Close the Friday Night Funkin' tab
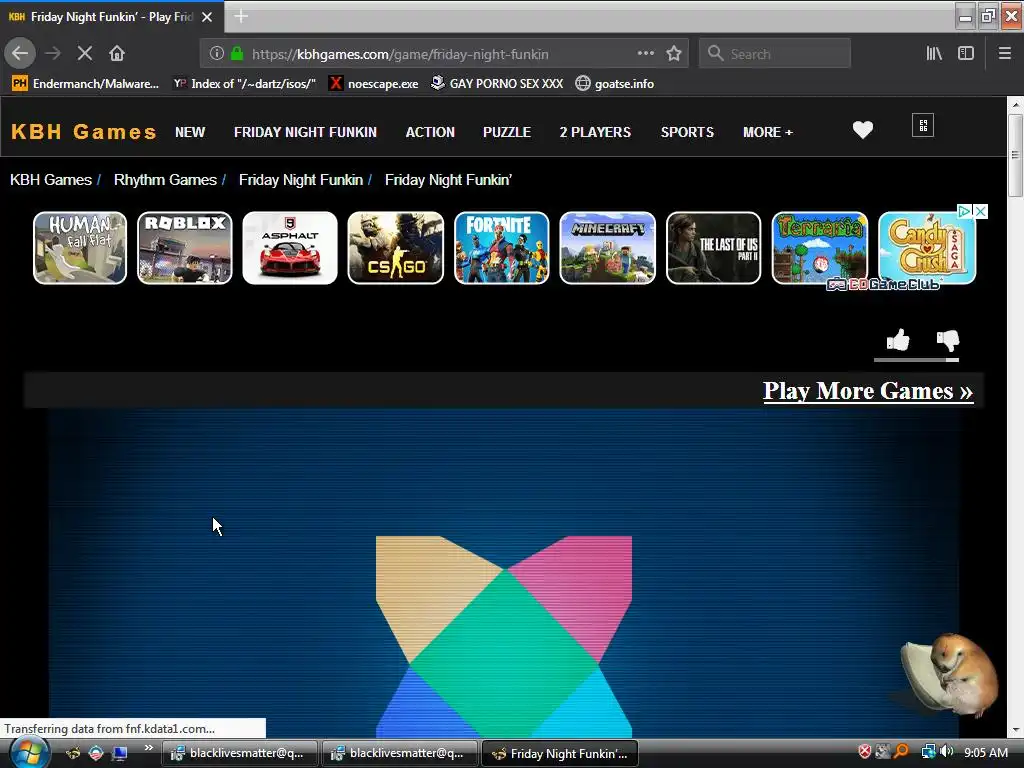 [207, 17]
